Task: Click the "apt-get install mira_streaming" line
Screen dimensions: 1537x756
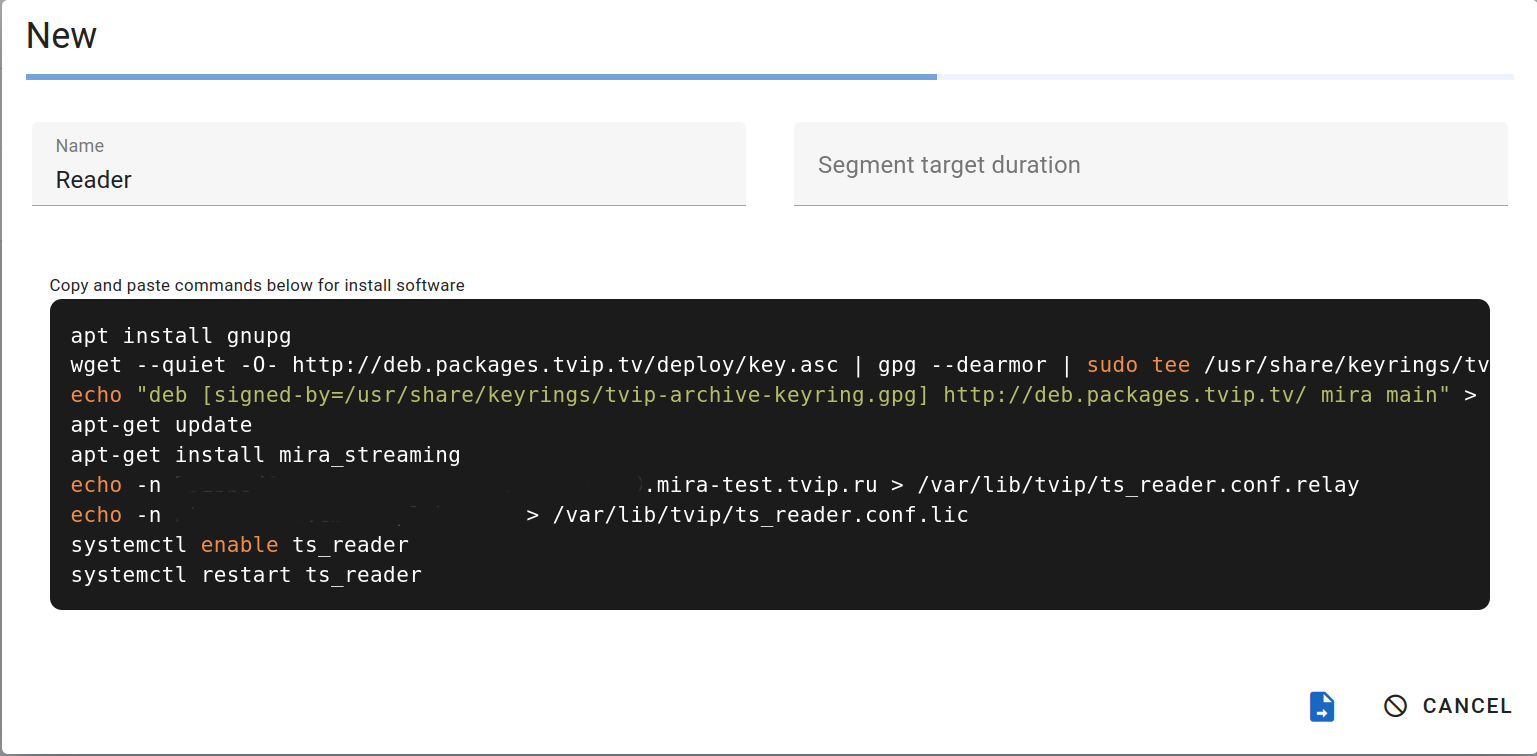Action: click(x=265, y=455)
